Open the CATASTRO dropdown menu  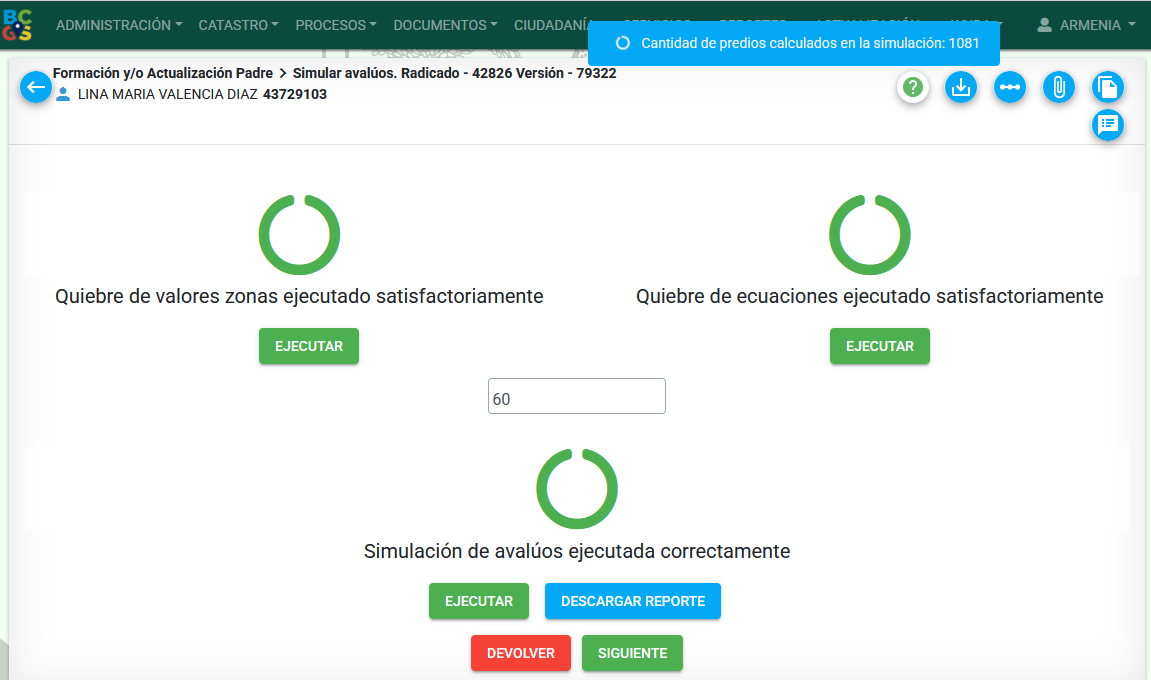pyautogui.click(x=238, y=25)
